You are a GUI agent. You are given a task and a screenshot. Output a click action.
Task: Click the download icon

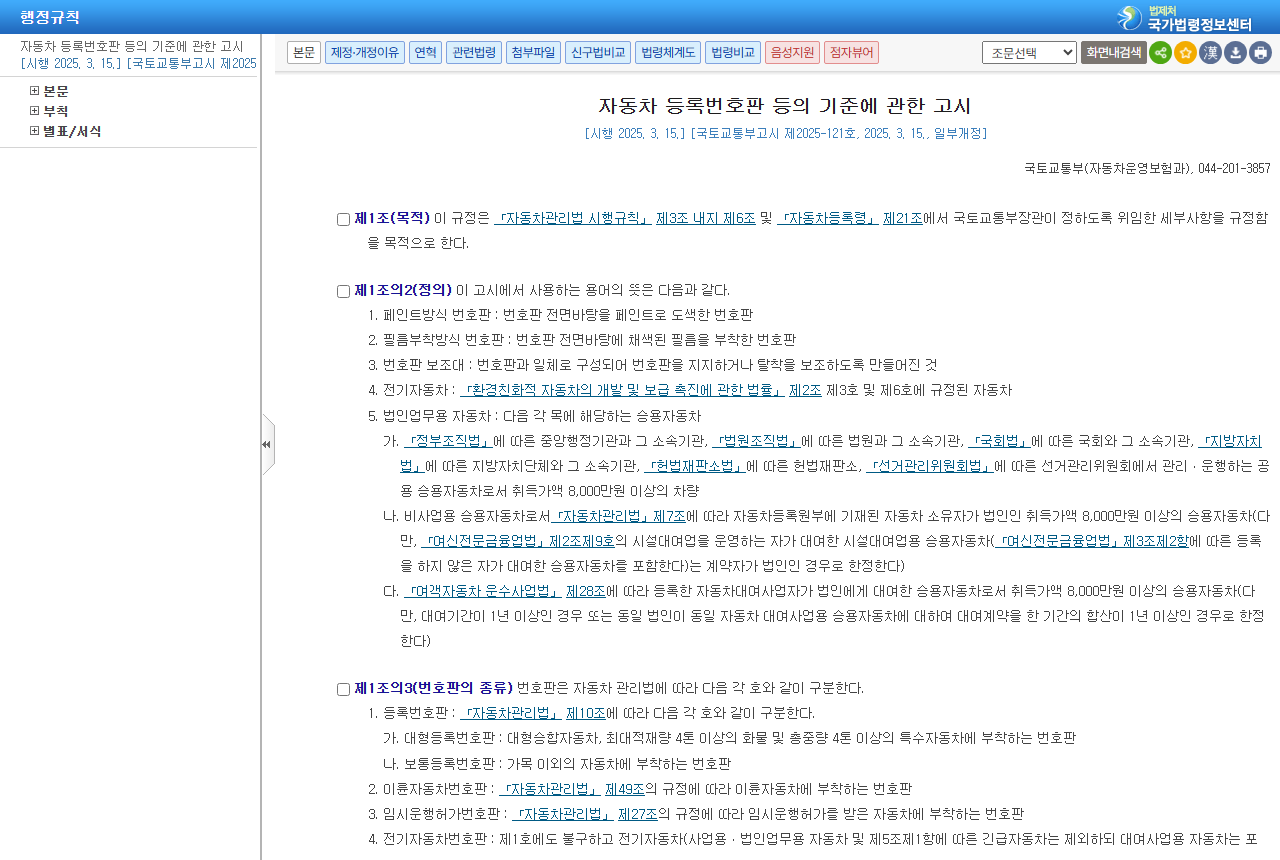1235,53
